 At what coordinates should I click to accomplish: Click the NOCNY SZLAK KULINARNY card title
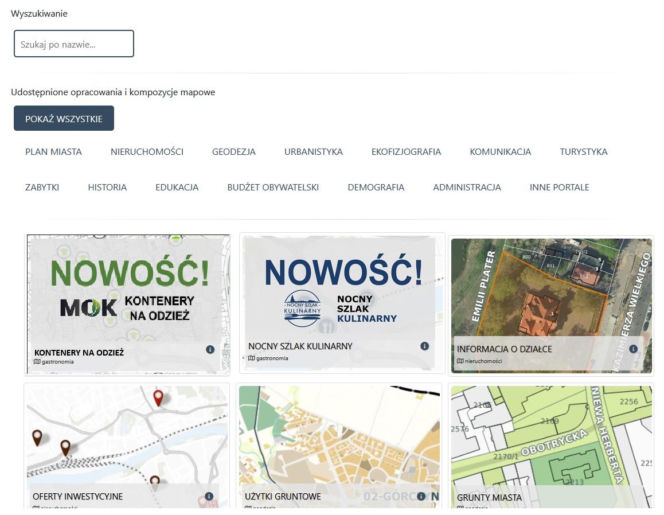300,346
